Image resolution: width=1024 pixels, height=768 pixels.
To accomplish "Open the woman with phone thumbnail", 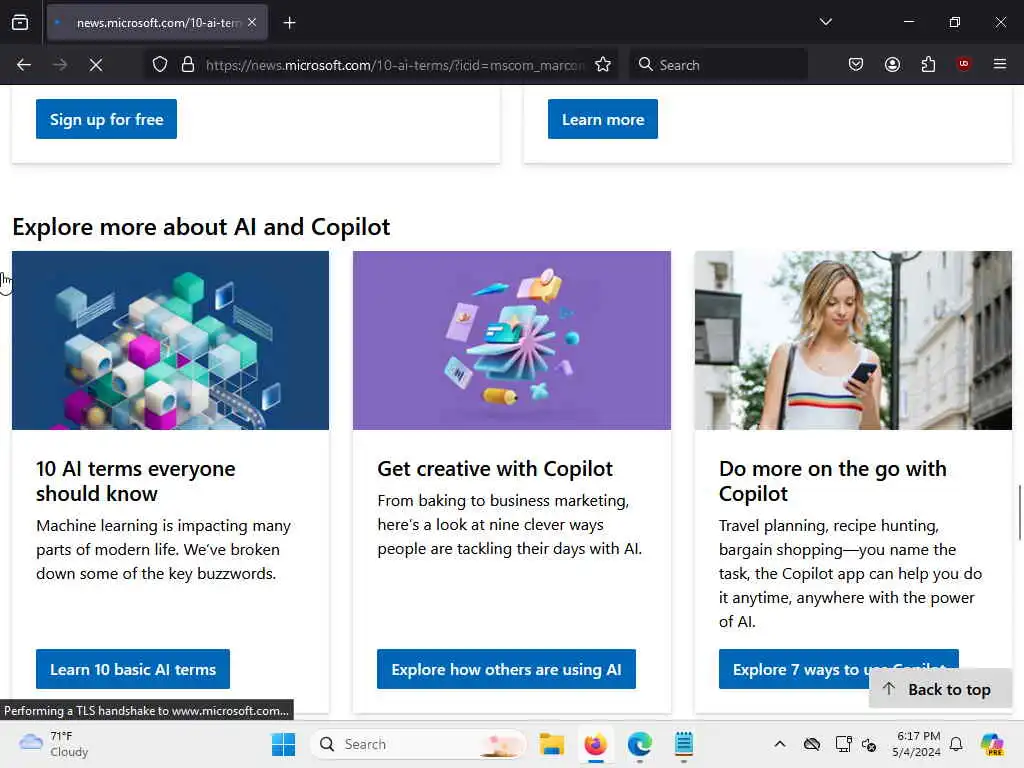I will pos(854,340).
